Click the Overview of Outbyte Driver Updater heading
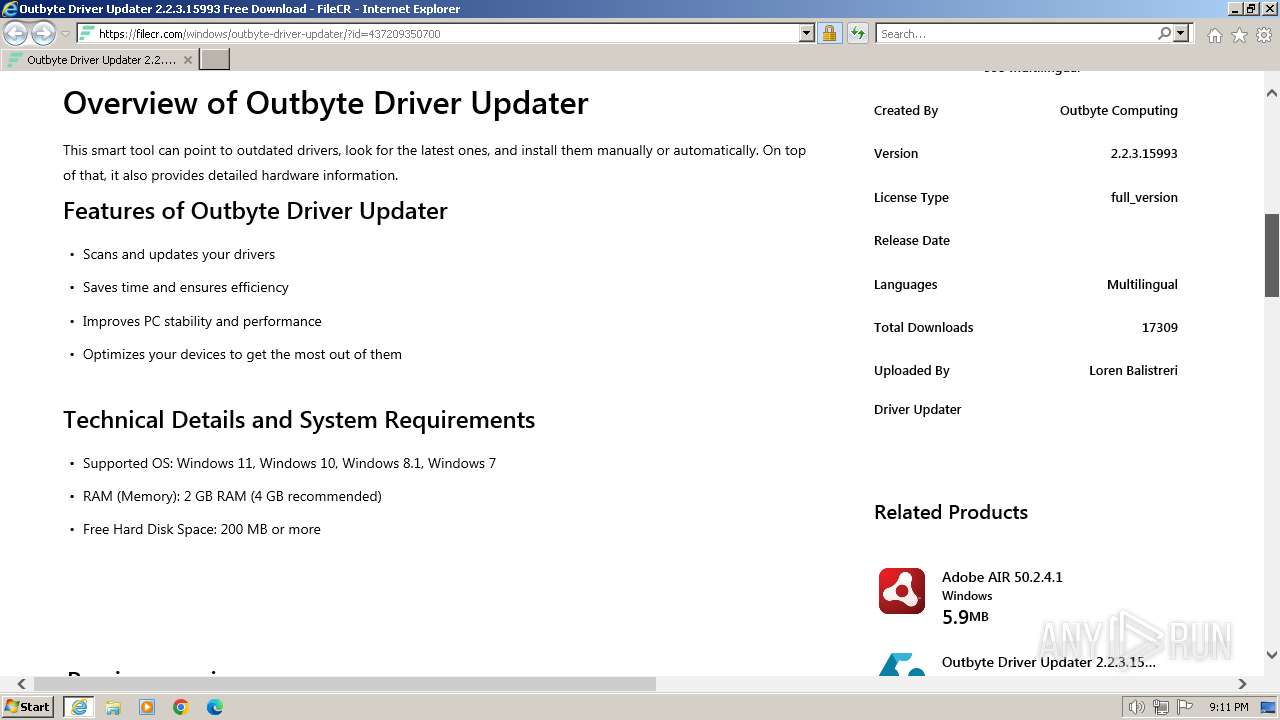The width and height of the screenshot is (1280, 720). (x=326, y=103)
